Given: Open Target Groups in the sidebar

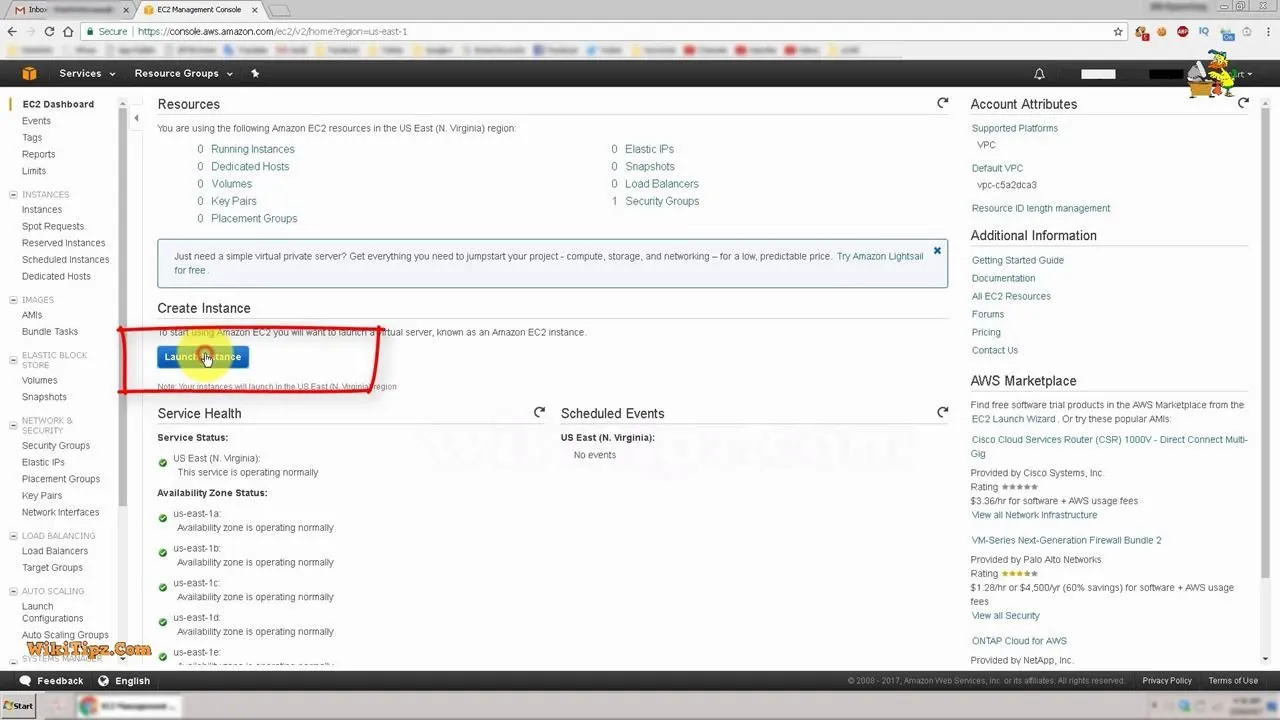Looking at the screenshot, I should pos(52,567).
